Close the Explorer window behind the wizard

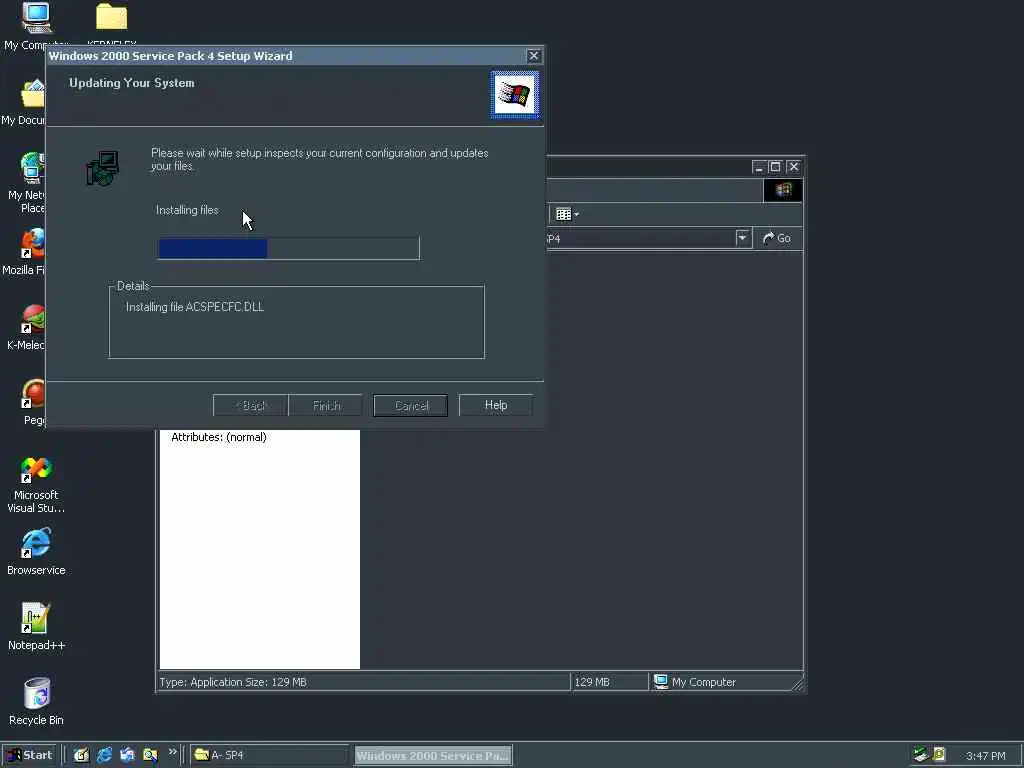click(x=793, y=167)
